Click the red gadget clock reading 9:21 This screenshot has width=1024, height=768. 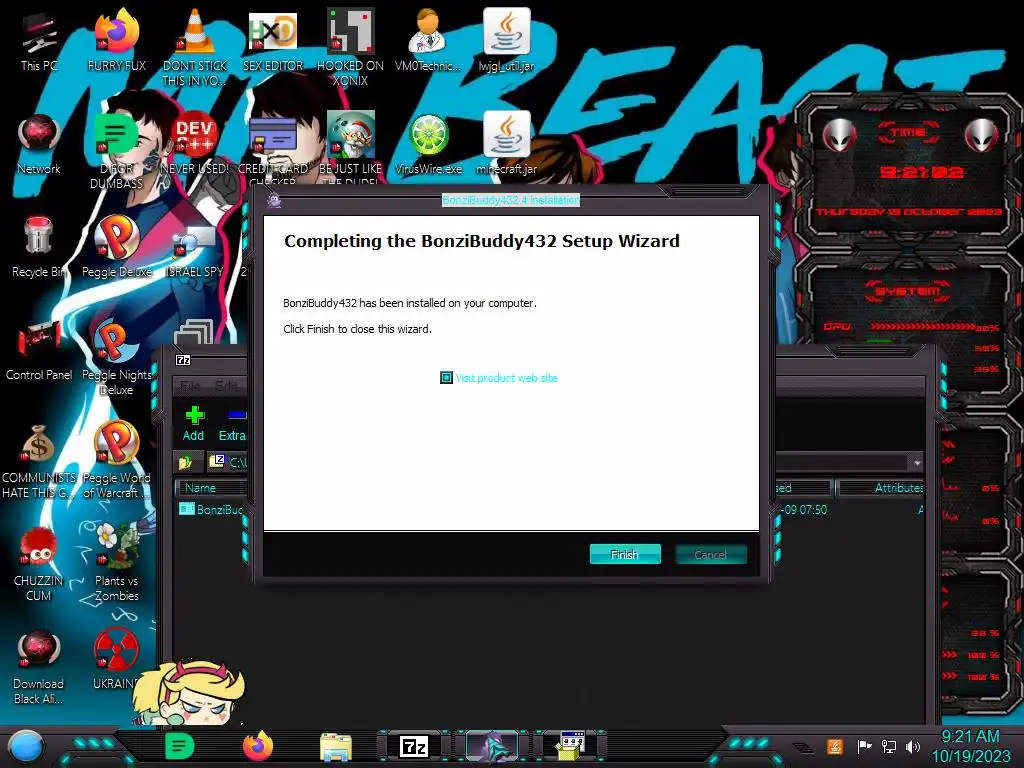tap(921, 172)
